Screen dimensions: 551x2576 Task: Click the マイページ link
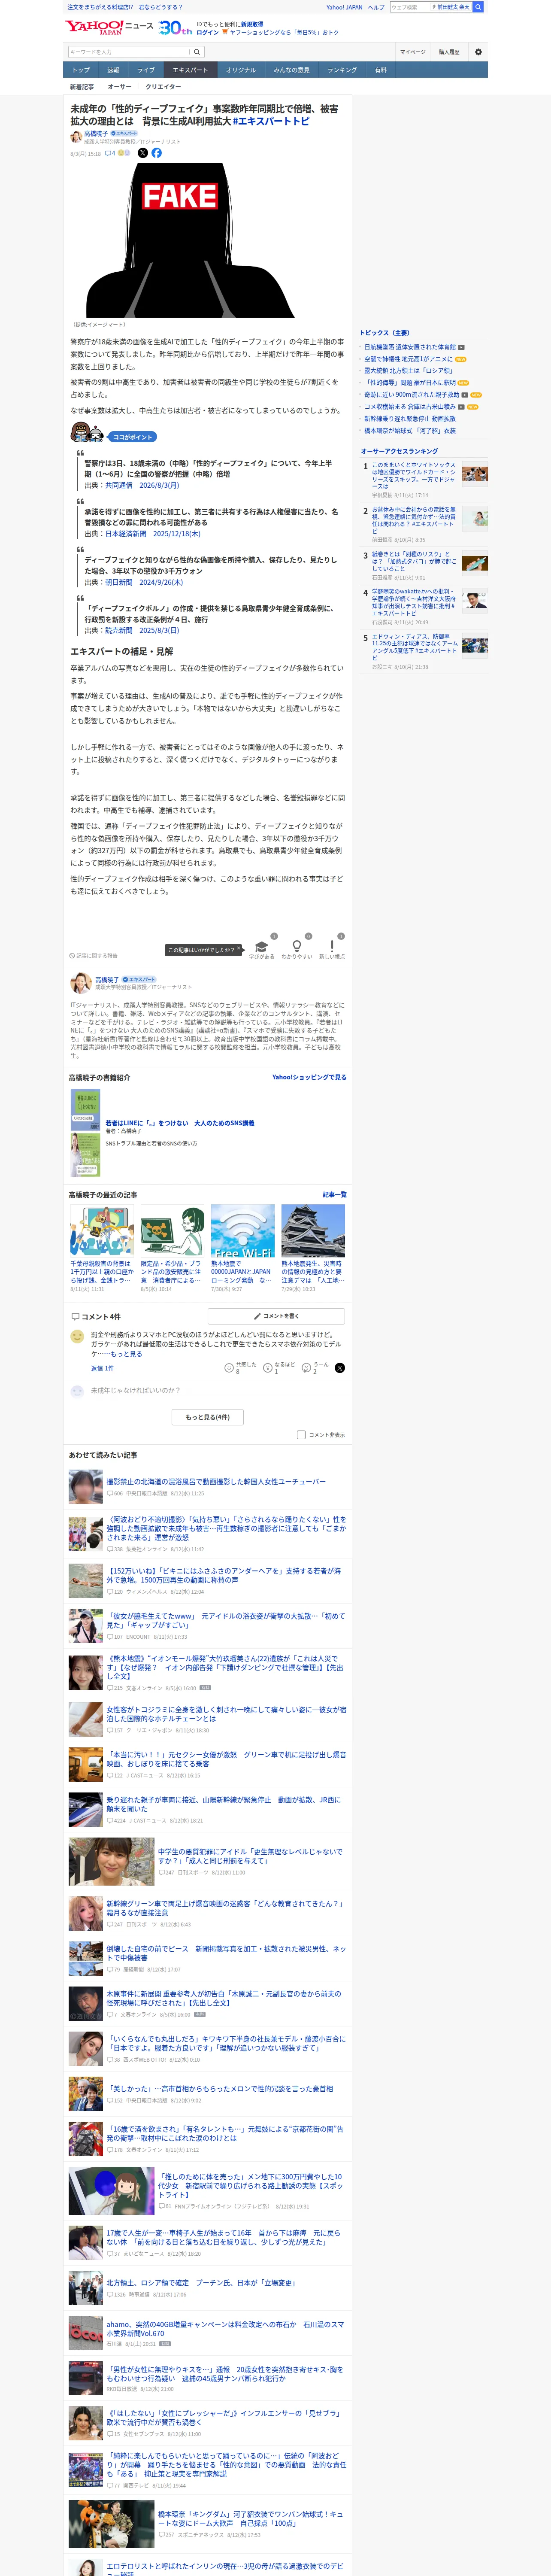coord(412,52)
